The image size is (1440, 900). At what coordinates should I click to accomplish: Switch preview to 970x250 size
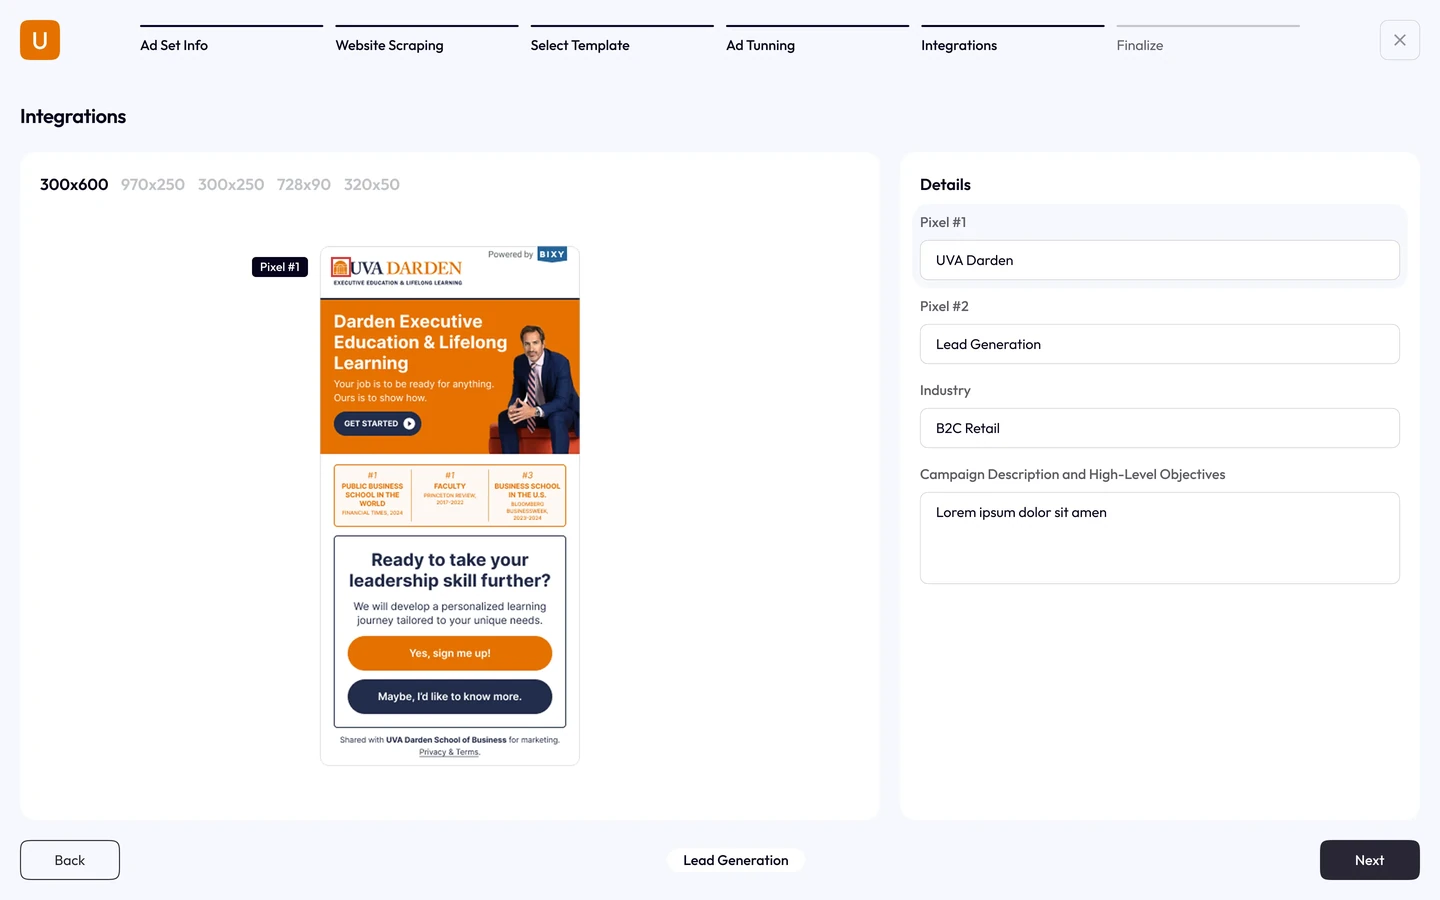pyautogui.click(x=153, y=184)
